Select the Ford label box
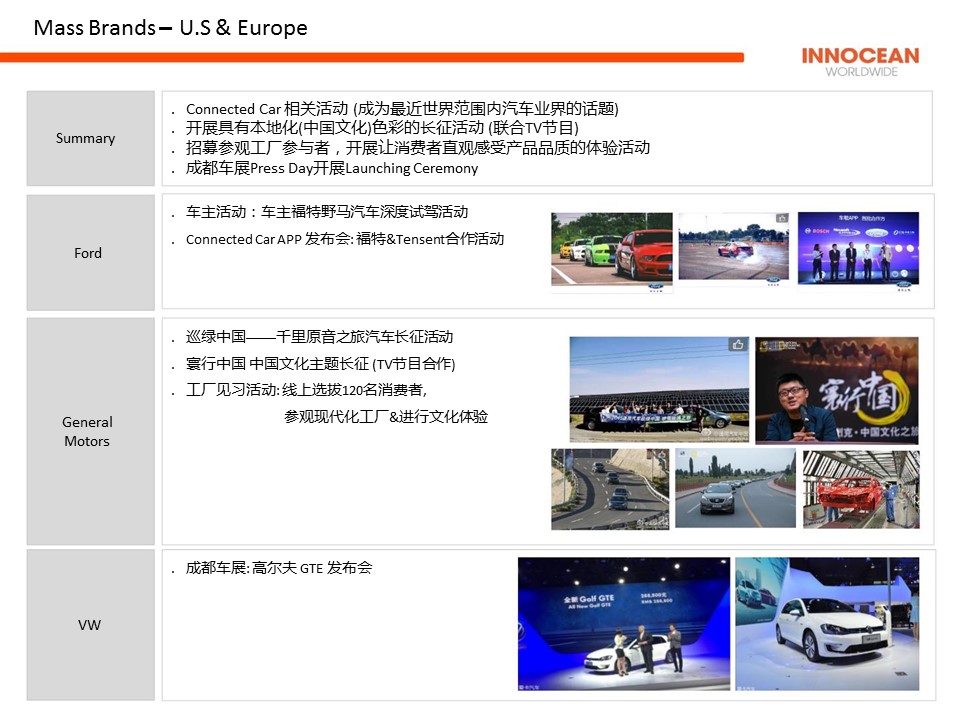 tap(90, 253)
